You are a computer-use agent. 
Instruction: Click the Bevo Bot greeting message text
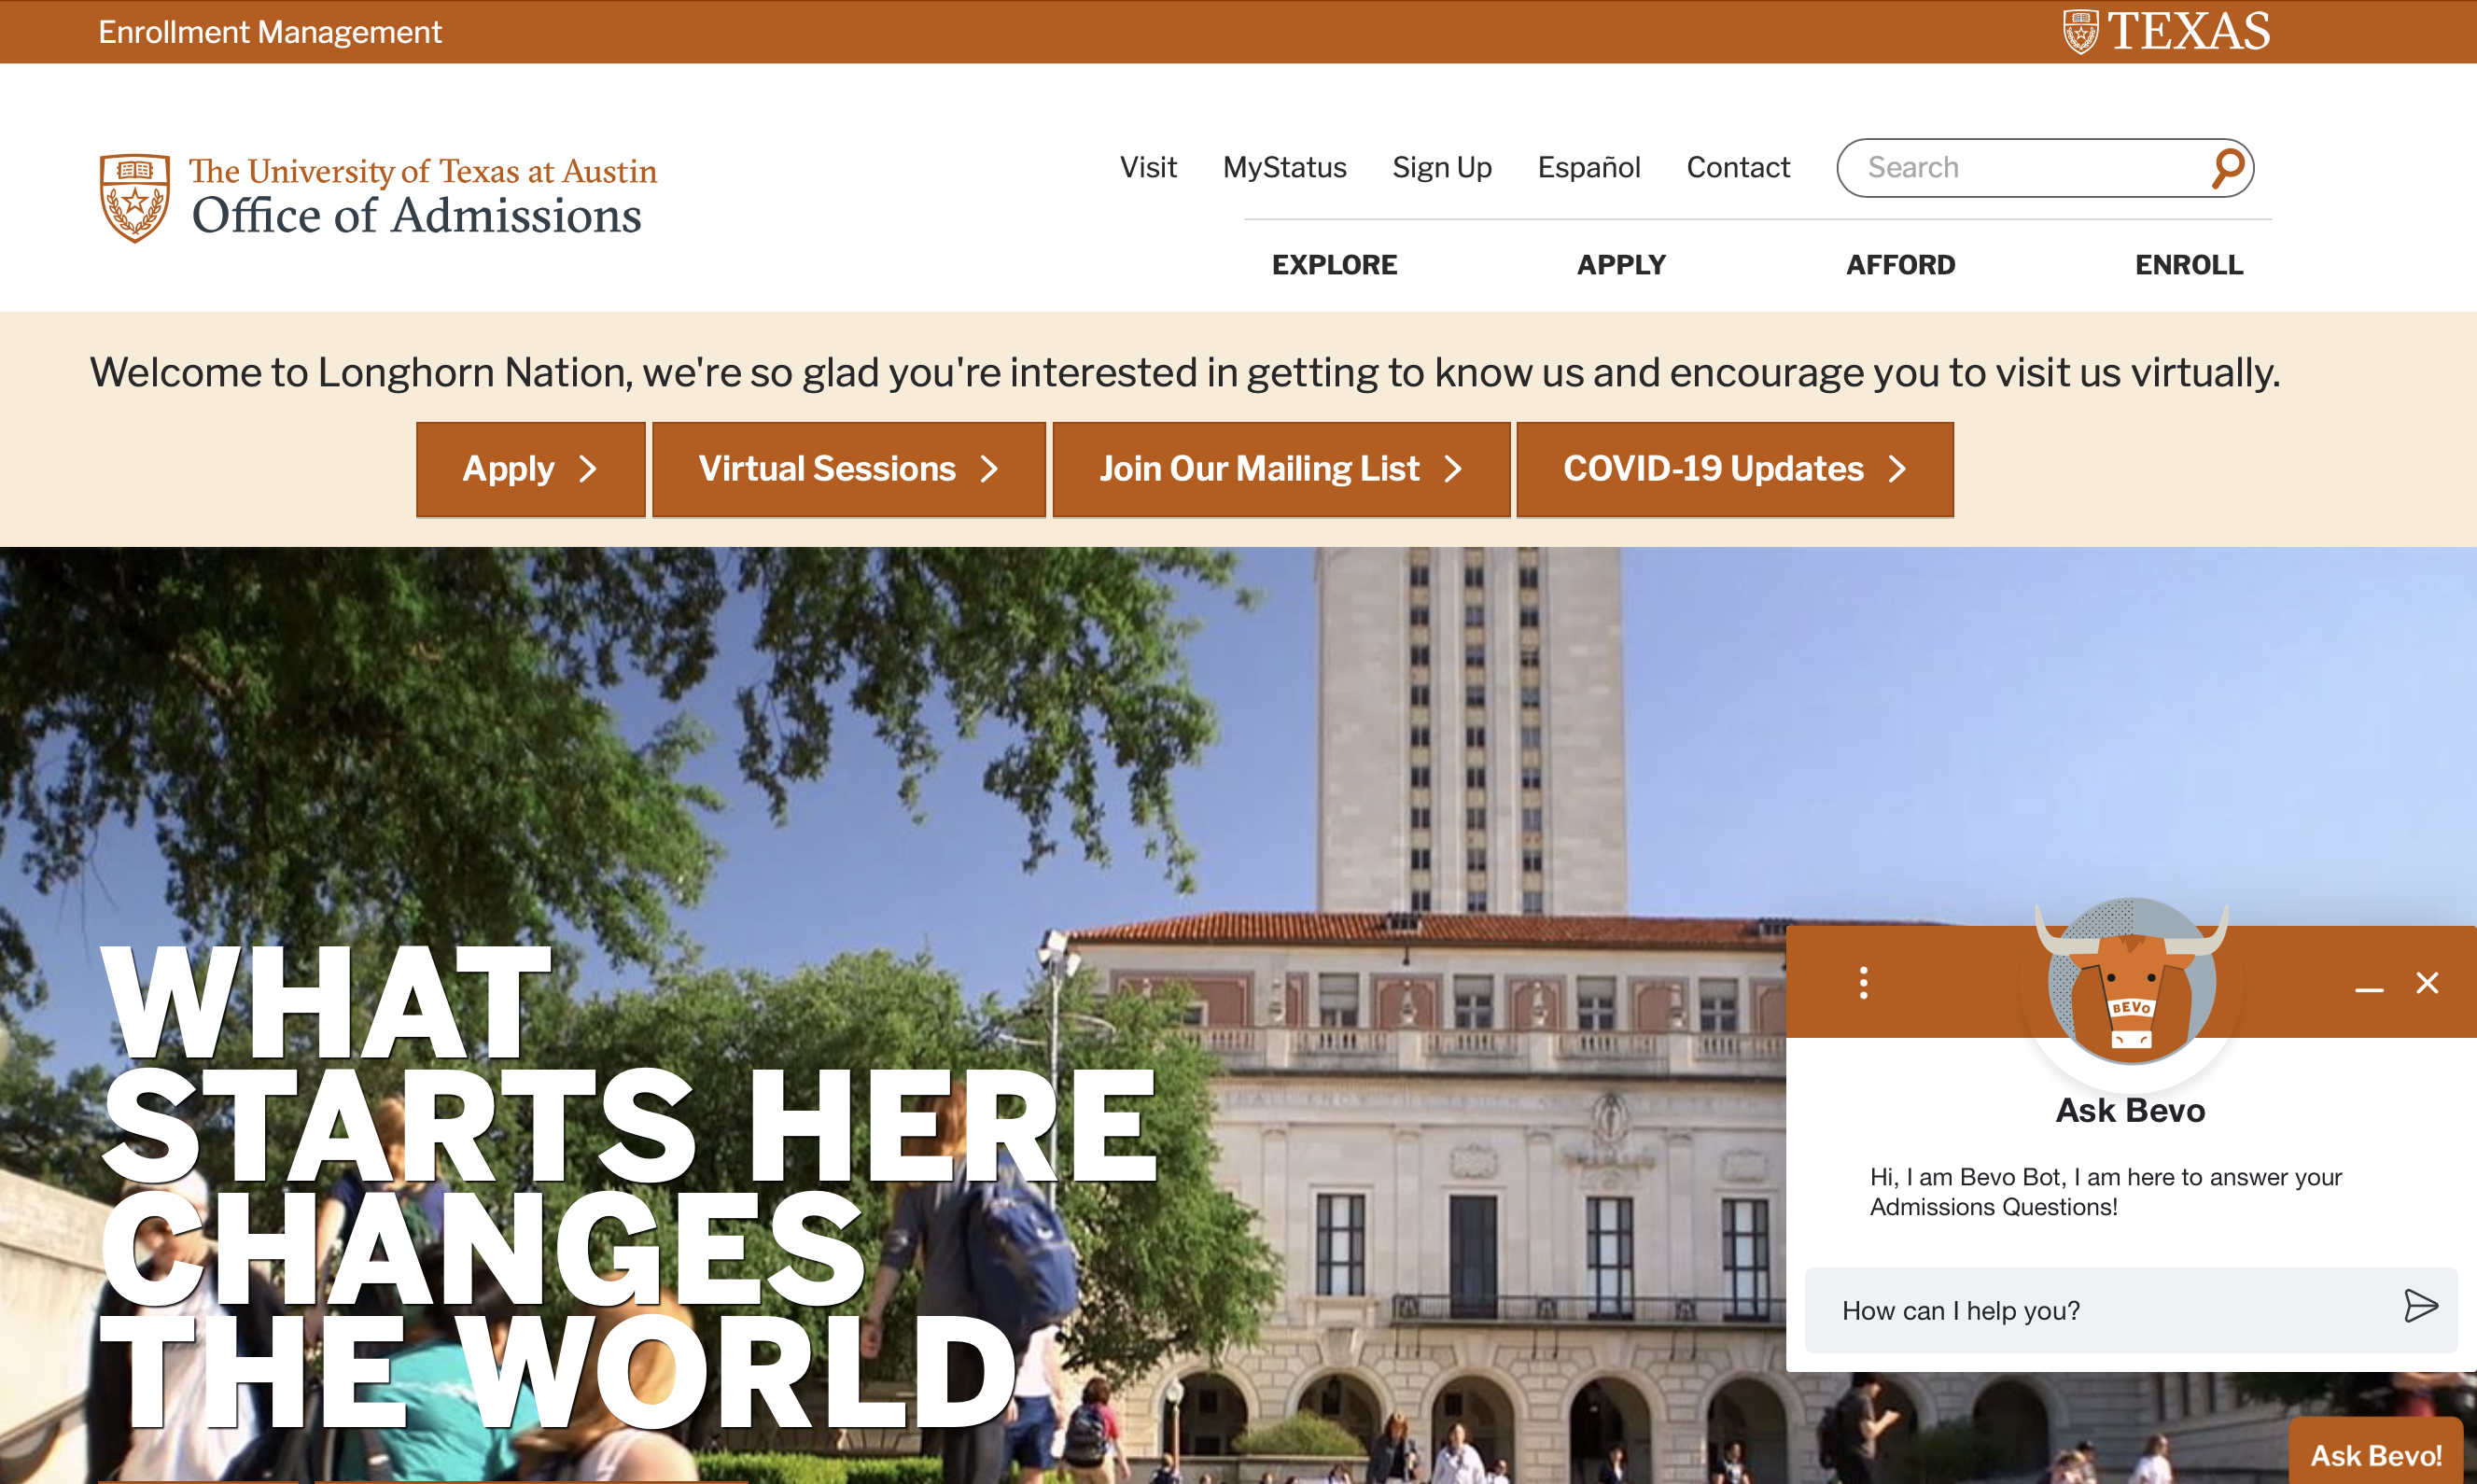[x=2105, y=1192]
